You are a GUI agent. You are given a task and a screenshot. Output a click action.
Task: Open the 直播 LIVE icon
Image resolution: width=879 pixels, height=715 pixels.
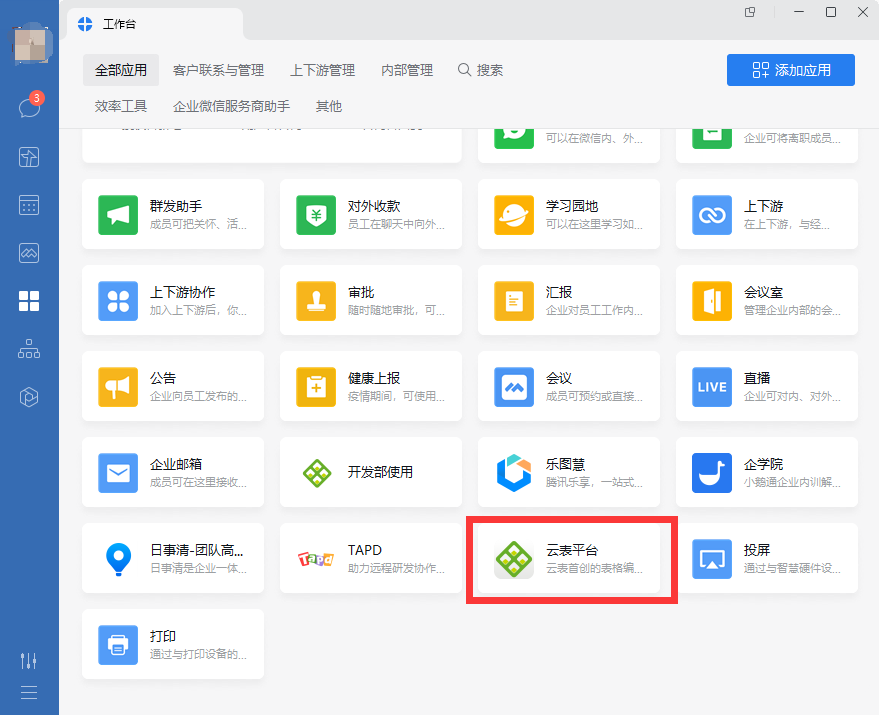[x=711, y=387]
